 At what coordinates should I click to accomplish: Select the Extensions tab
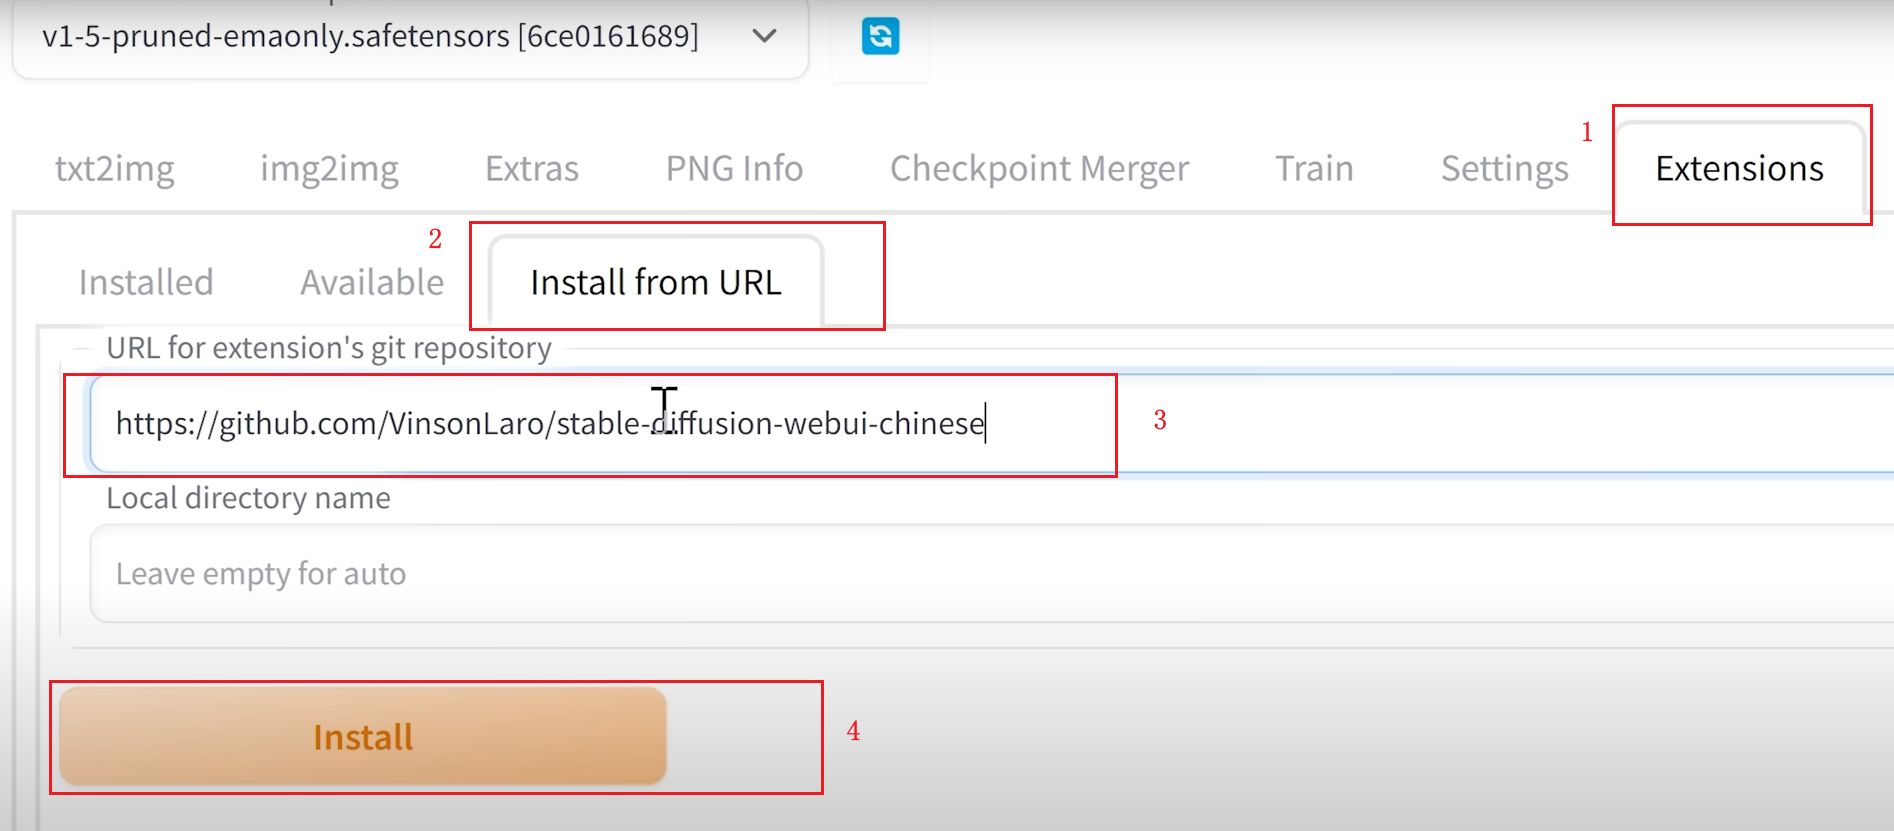point(1740,168)
